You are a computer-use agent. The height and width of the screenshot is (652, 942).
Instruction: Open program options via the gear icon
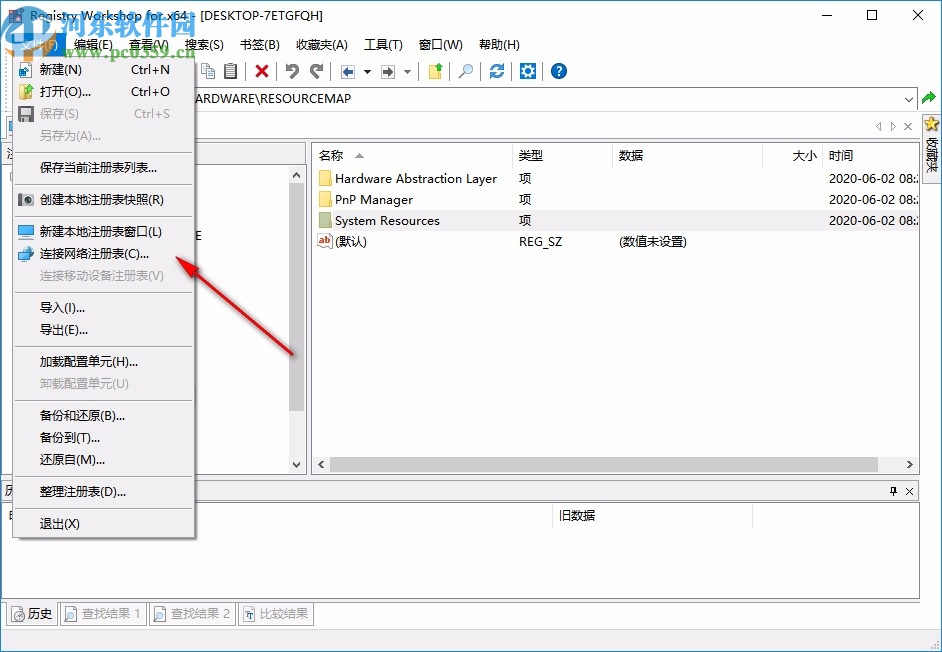pyautogui.click(x=529, y=71)
